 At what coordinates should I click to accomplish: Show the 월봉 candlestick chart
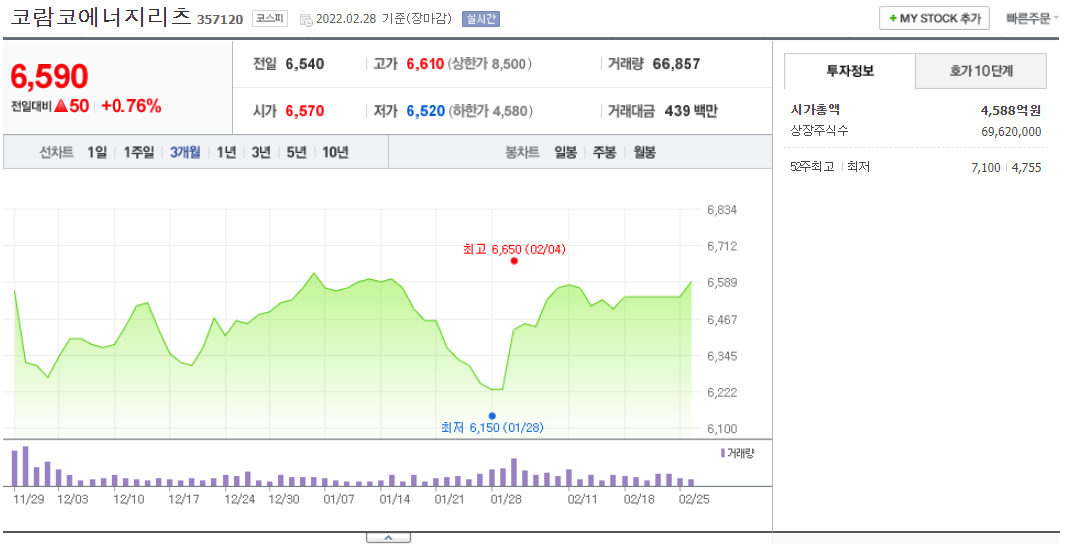coord(644,152)
